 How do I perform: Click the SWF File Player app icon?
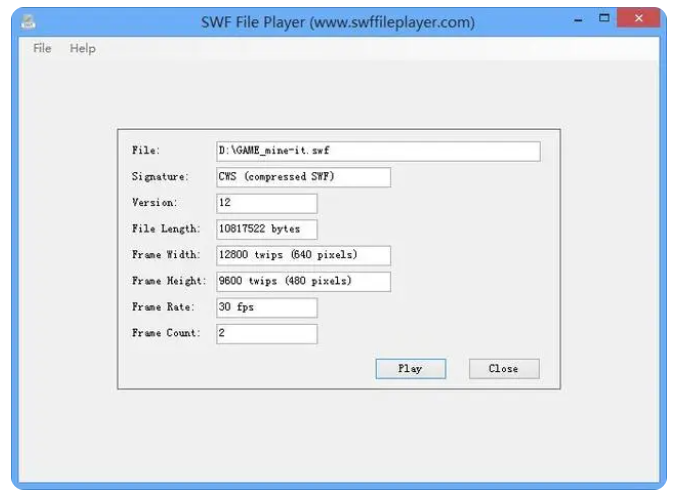coord(29,21)
